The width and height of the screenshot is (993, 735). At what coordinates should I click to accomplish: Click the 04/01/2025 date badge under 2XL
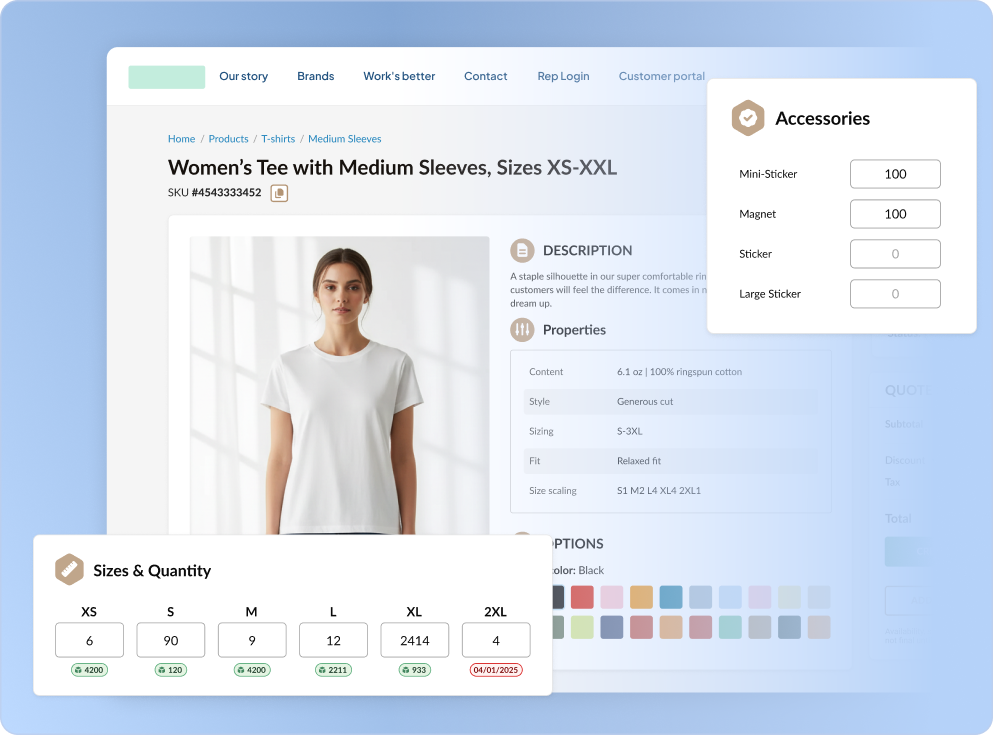click(496, 670)
